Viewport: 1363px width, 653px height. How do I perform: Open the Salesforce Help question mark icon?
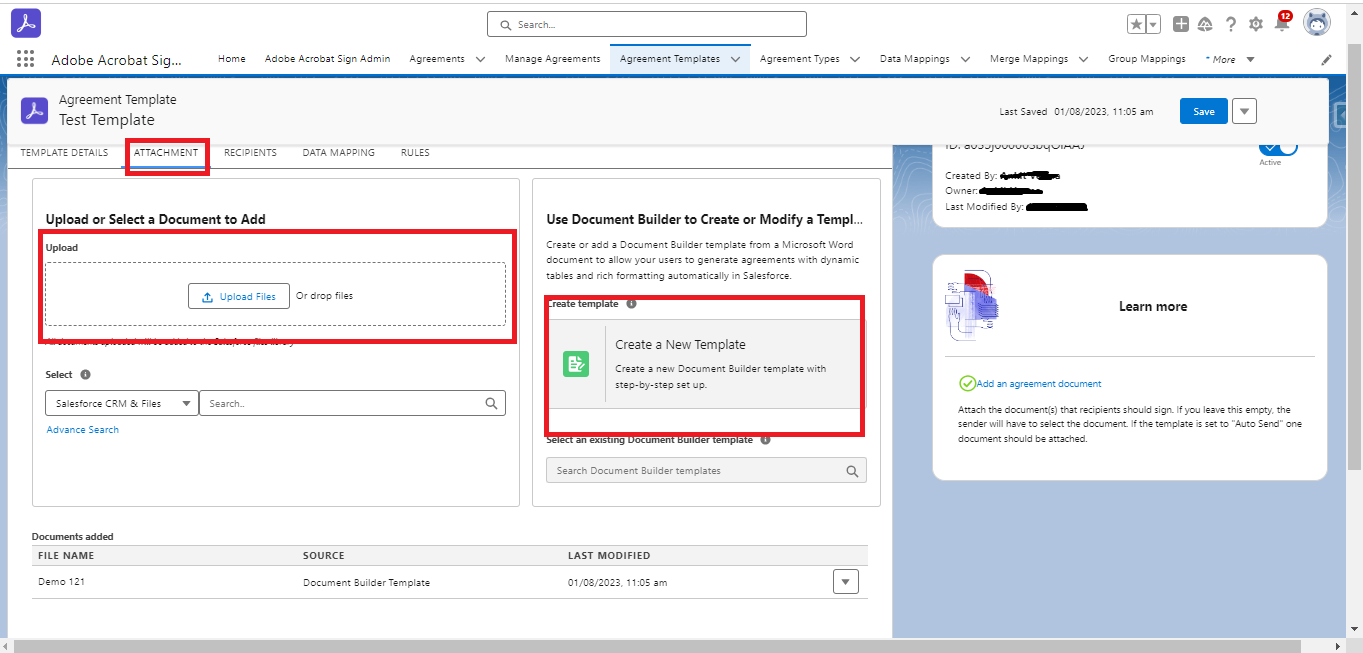(x=1231, y=24)
